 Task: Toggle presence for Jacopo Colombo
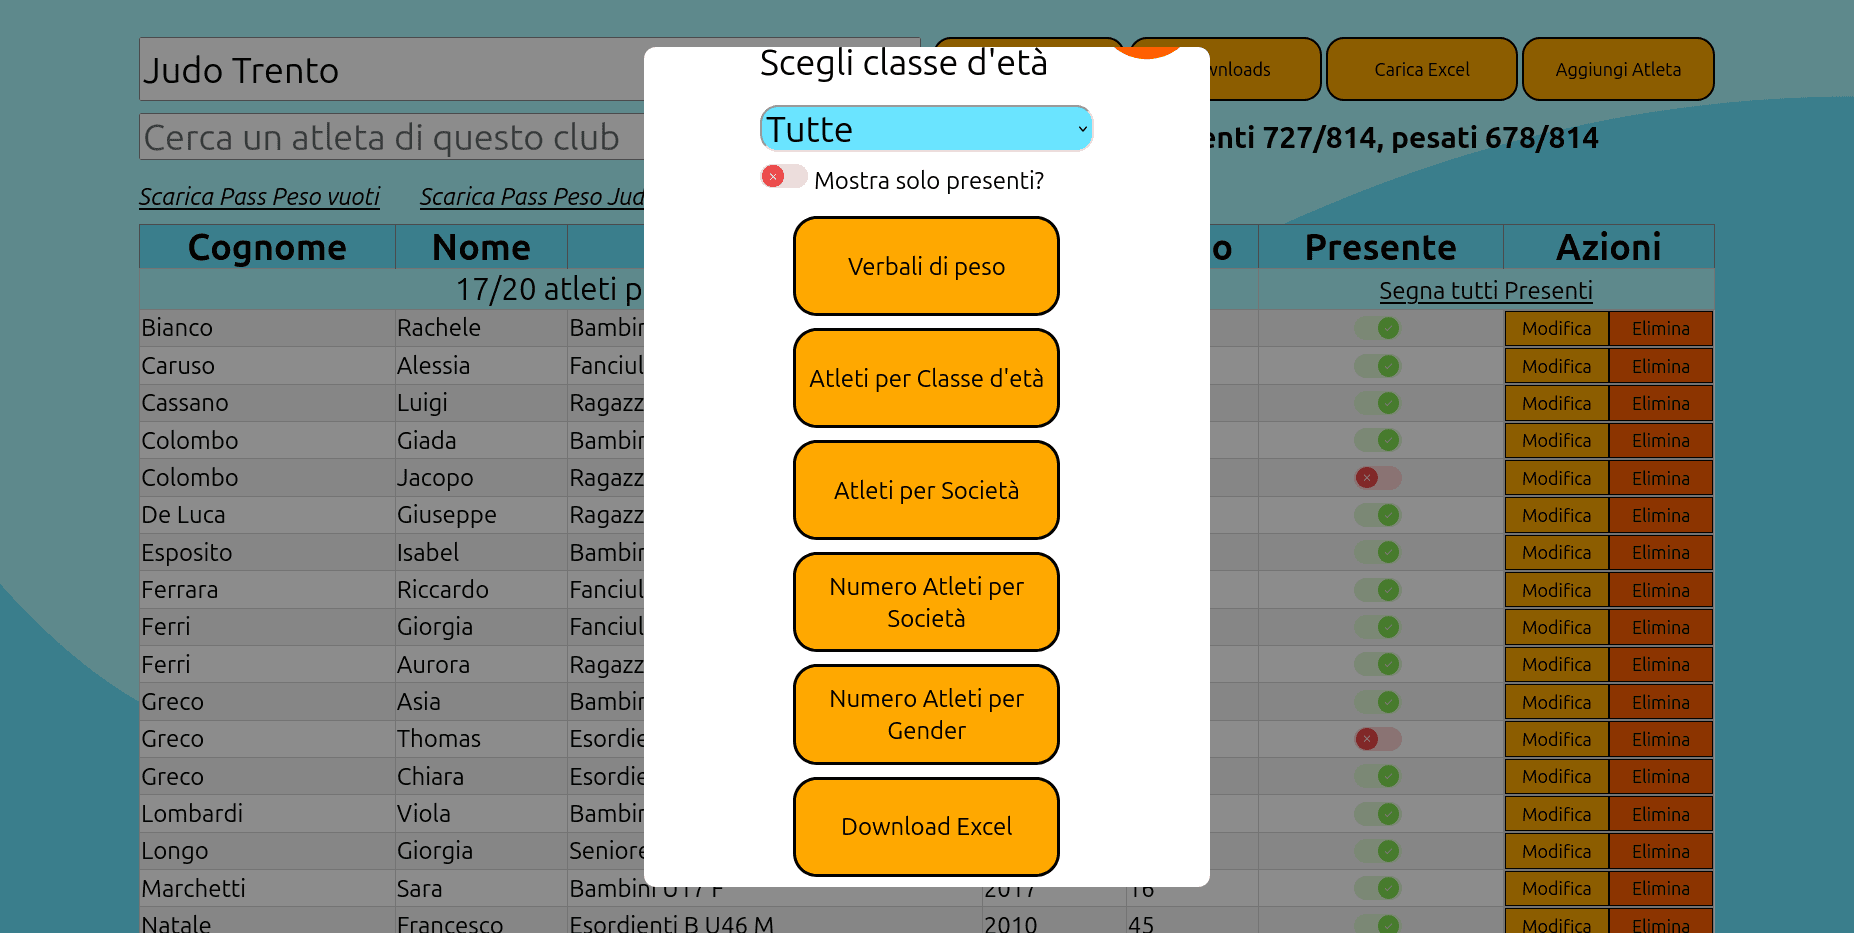(1377, 478)
